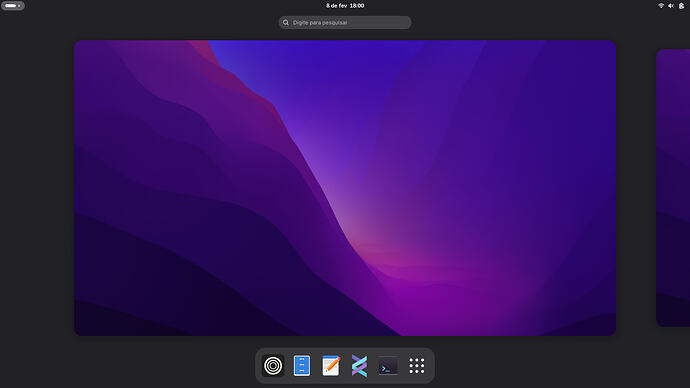Click the volume speaker icon
This screenshot has height=388, width=690.
coord(671,6)
